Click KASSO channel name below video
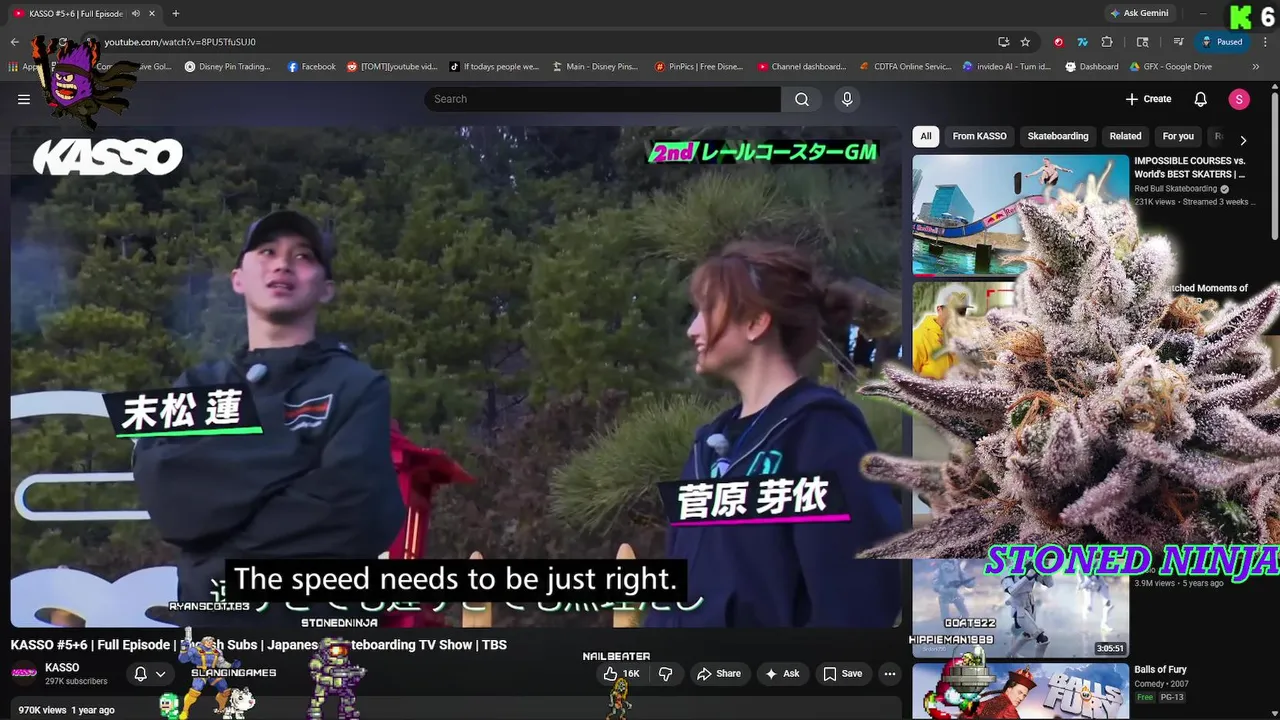Viewport: 1280px width, 720px height. (62, 668)
